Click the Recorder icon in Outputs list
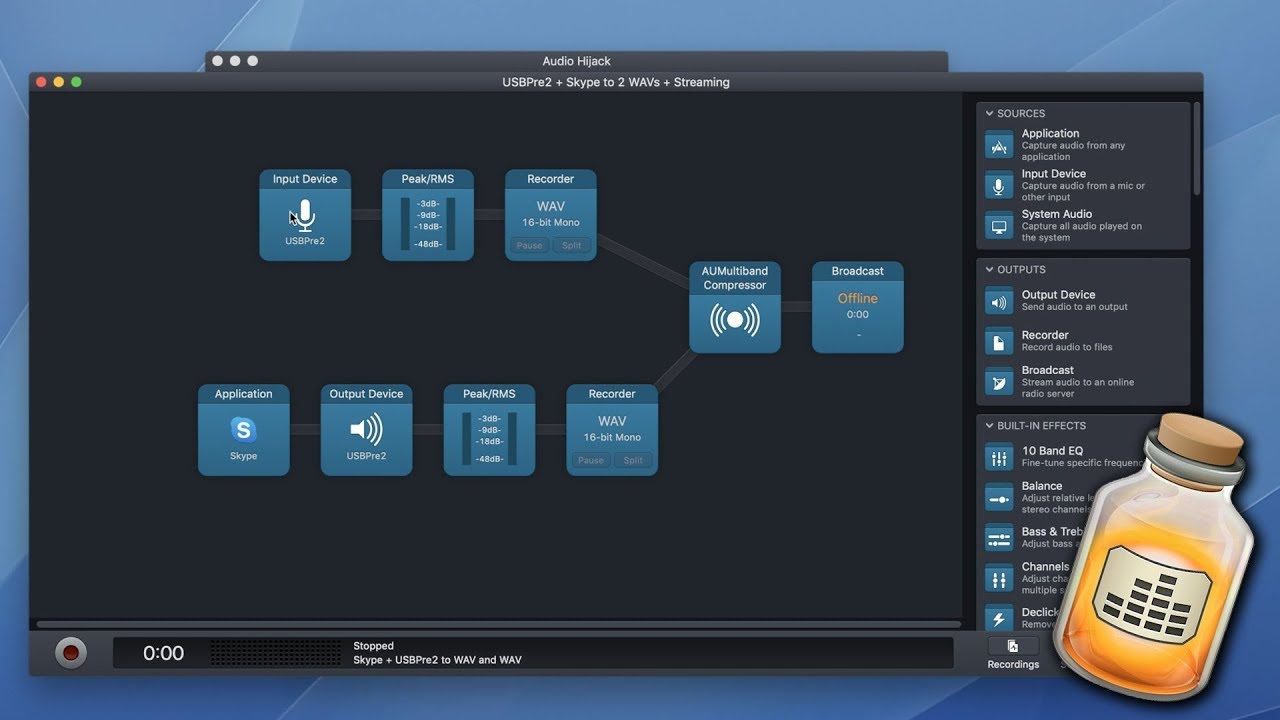 (x=999, y=341)
